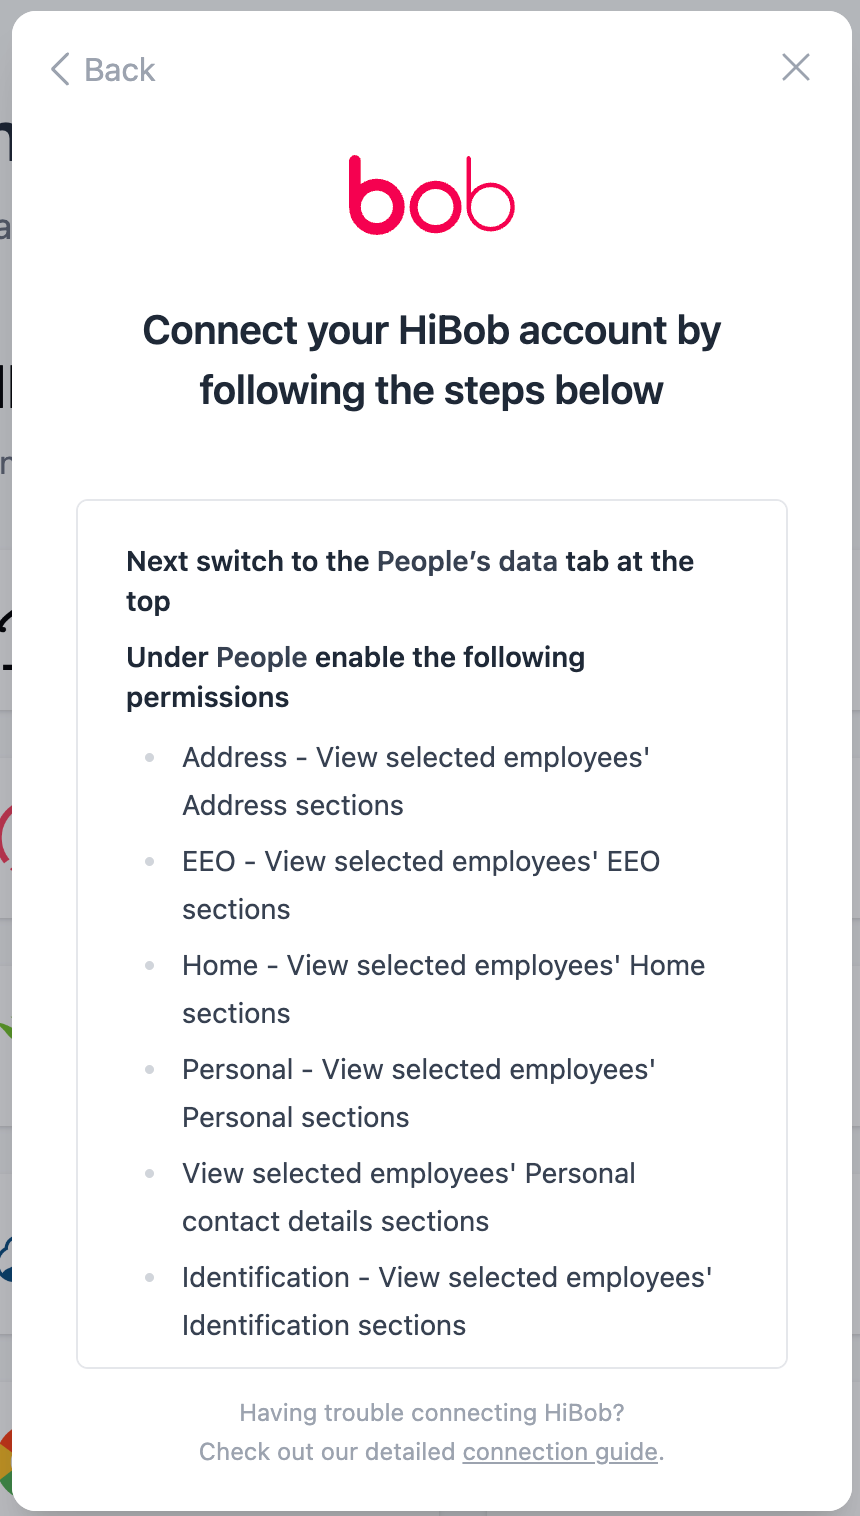Click the highlighted "People's data" text
The image size is (860, 1516).
(x=467, y=562)
